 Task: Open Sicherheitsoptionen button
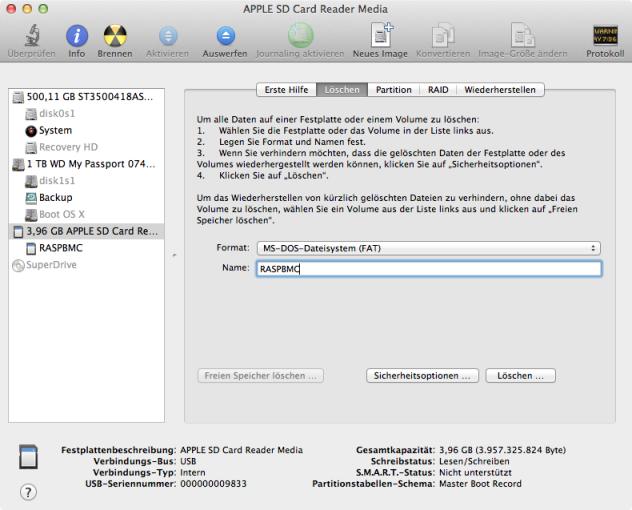[422, 376]
